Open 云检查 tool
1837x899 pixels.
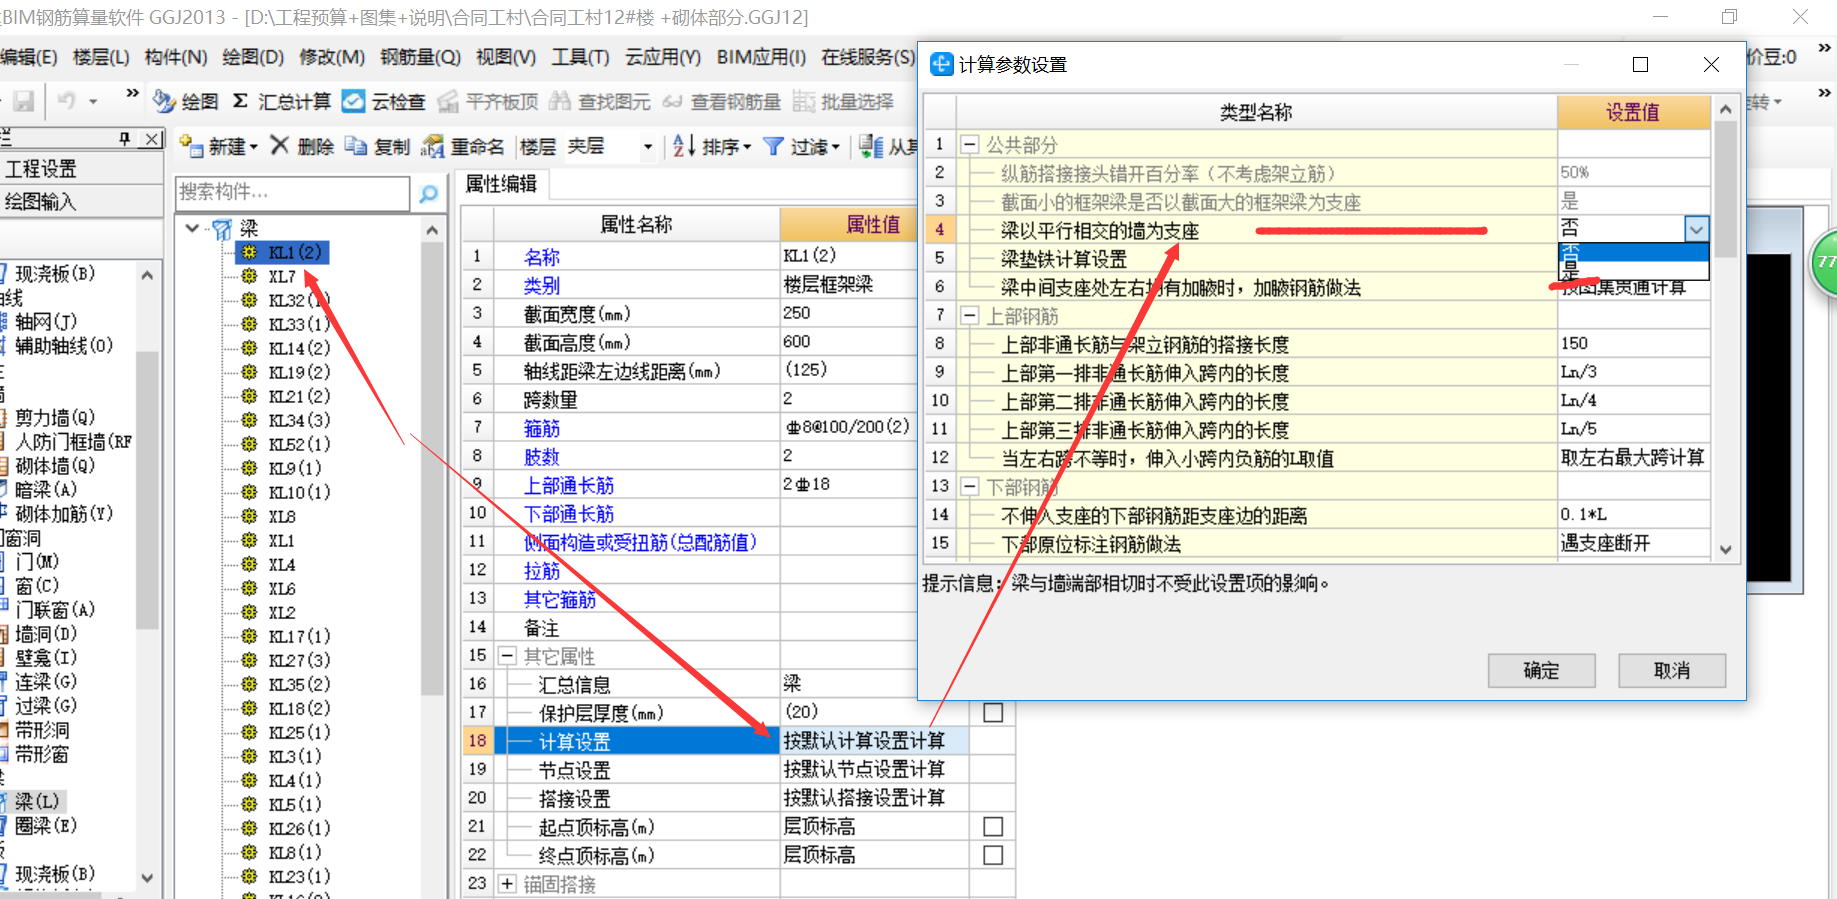[x=383, y=101]
